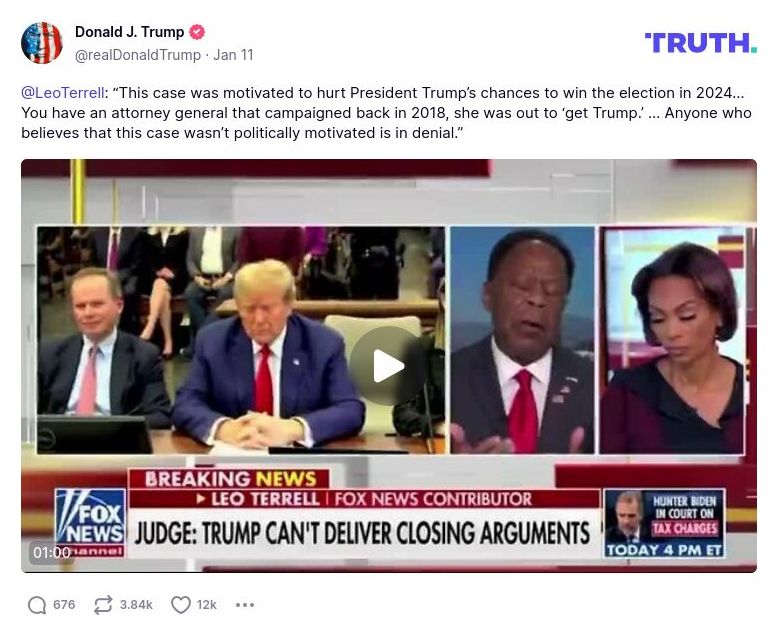Image resolution: width=778 pixels, height=635 pixels.
Task: Click the ReTruth arrows icon
Action: [x=103, y=605]
